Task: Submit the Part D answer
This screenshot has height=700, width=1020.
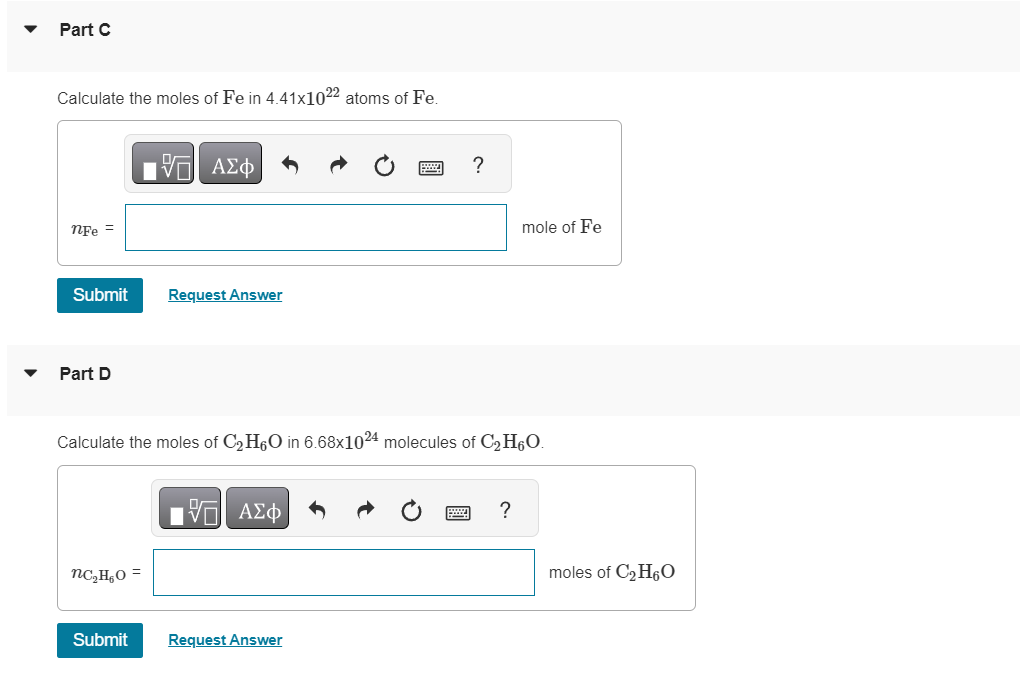Action: click(x=99, y=640)
